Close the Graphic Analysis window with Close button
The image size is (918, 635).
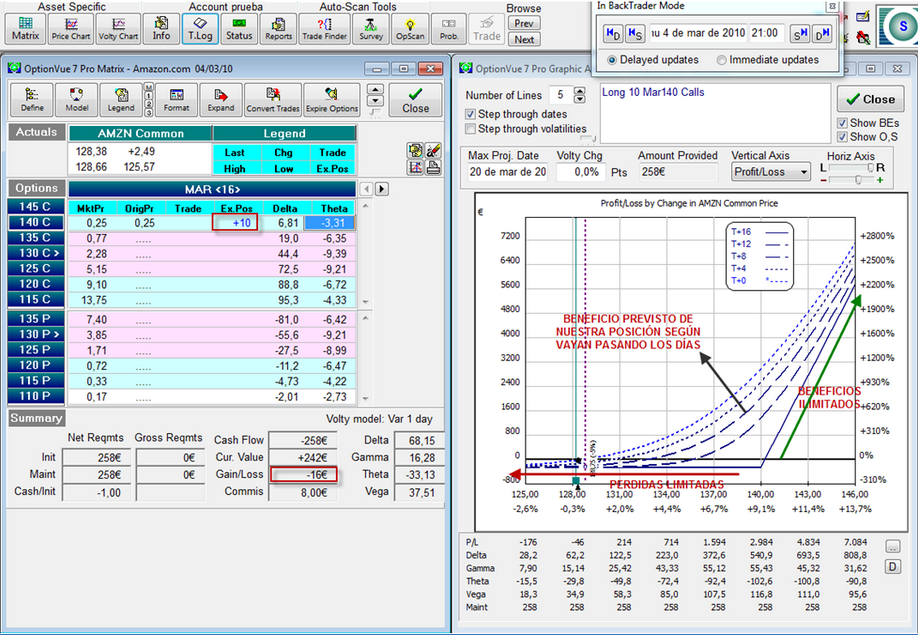click(871, 99)
